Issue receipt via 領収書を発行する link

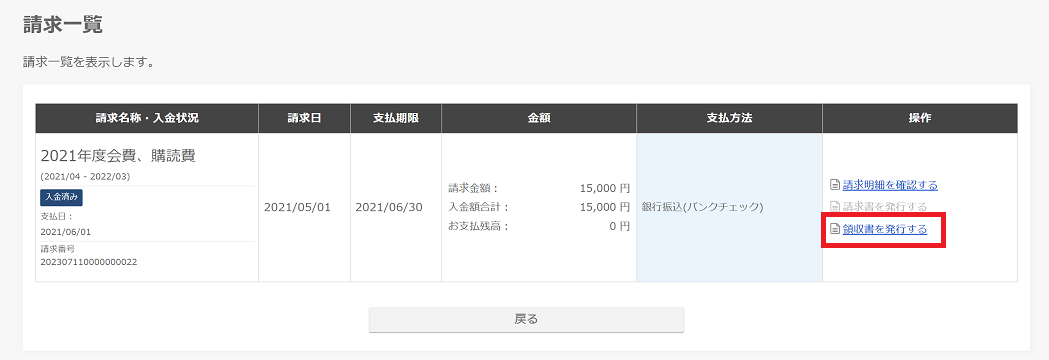click(x=884, y=229)
